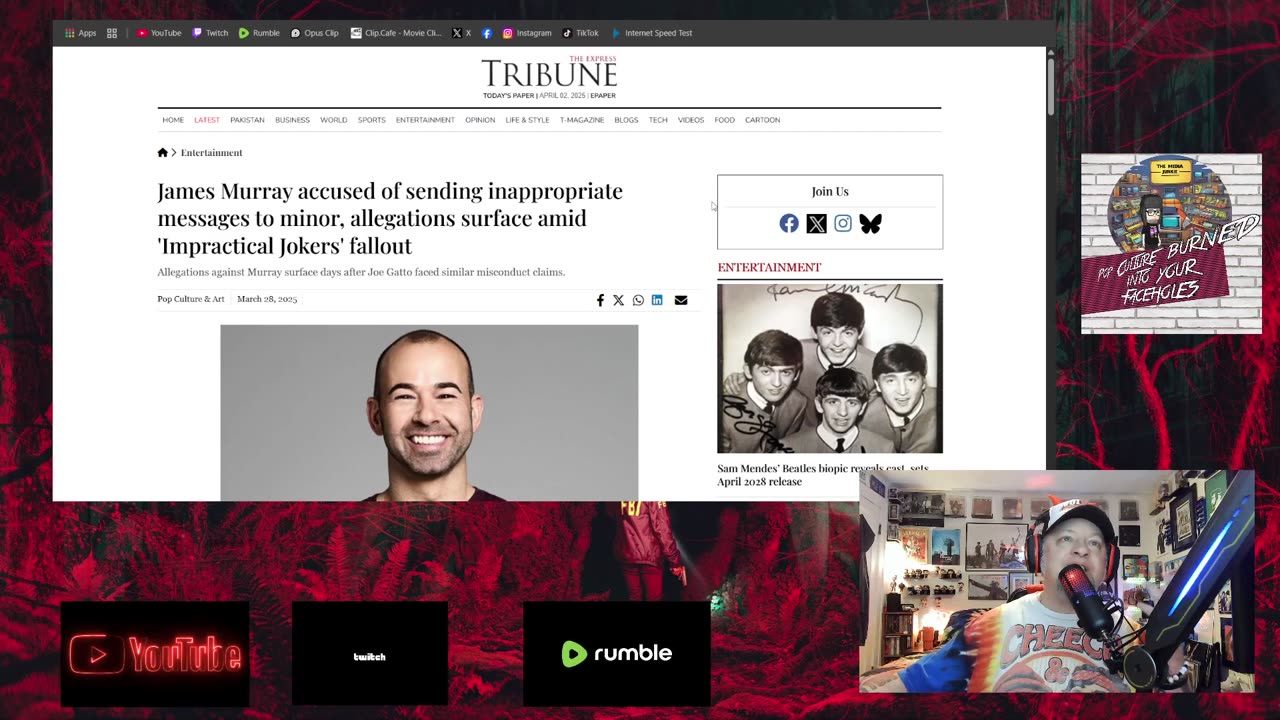The width and height of the screenshot is (1280, 720).
Task: Click the twitch logo overlay panel
Action: pyautogui.click(x=370, y=655)
